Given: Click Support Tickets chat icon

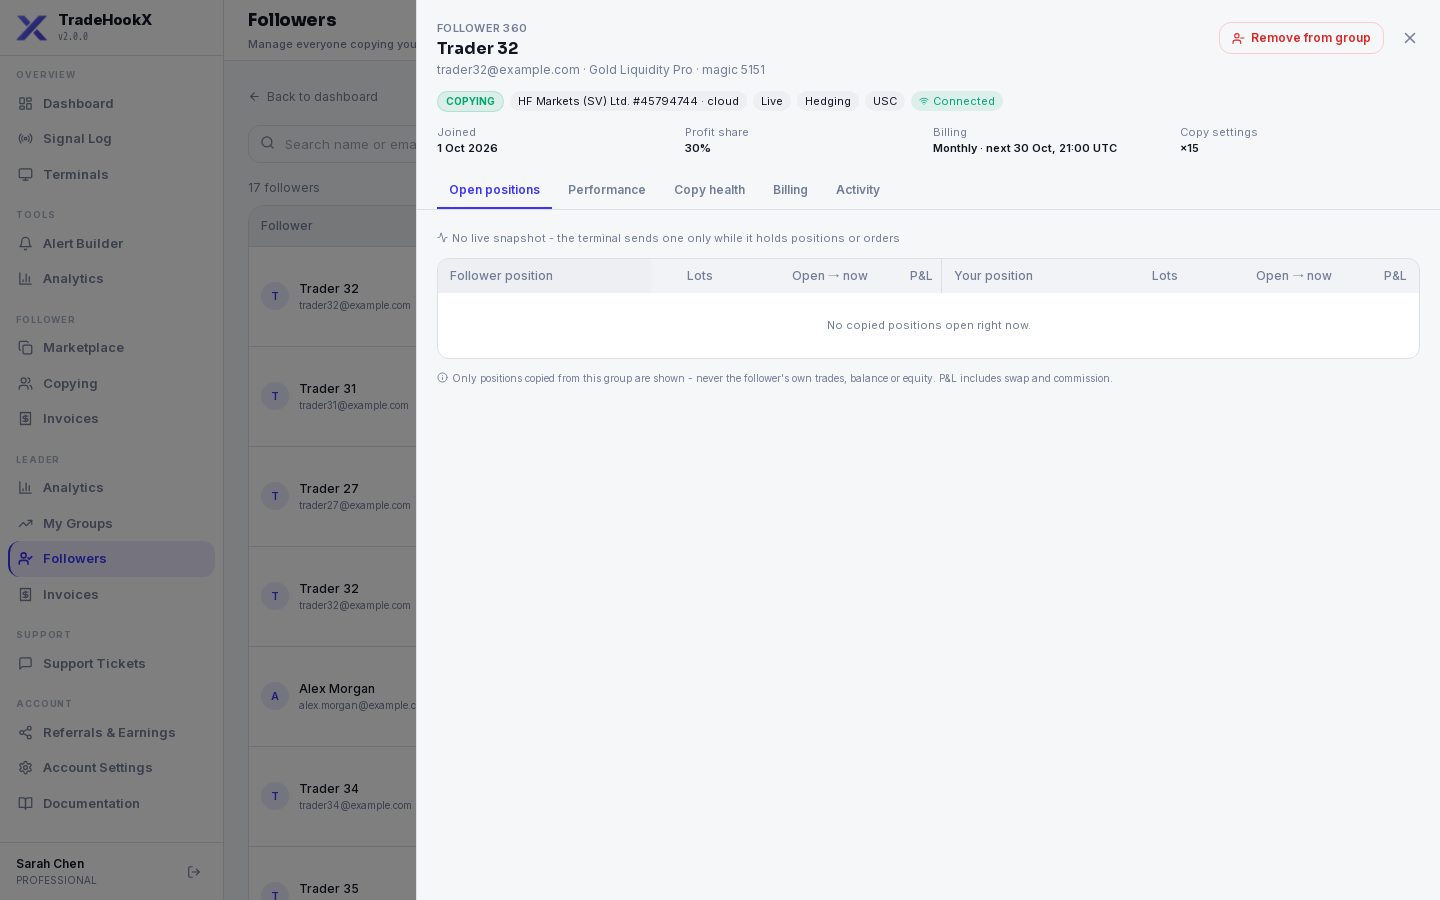Looking at the screenshot, I should click(26, 663).
